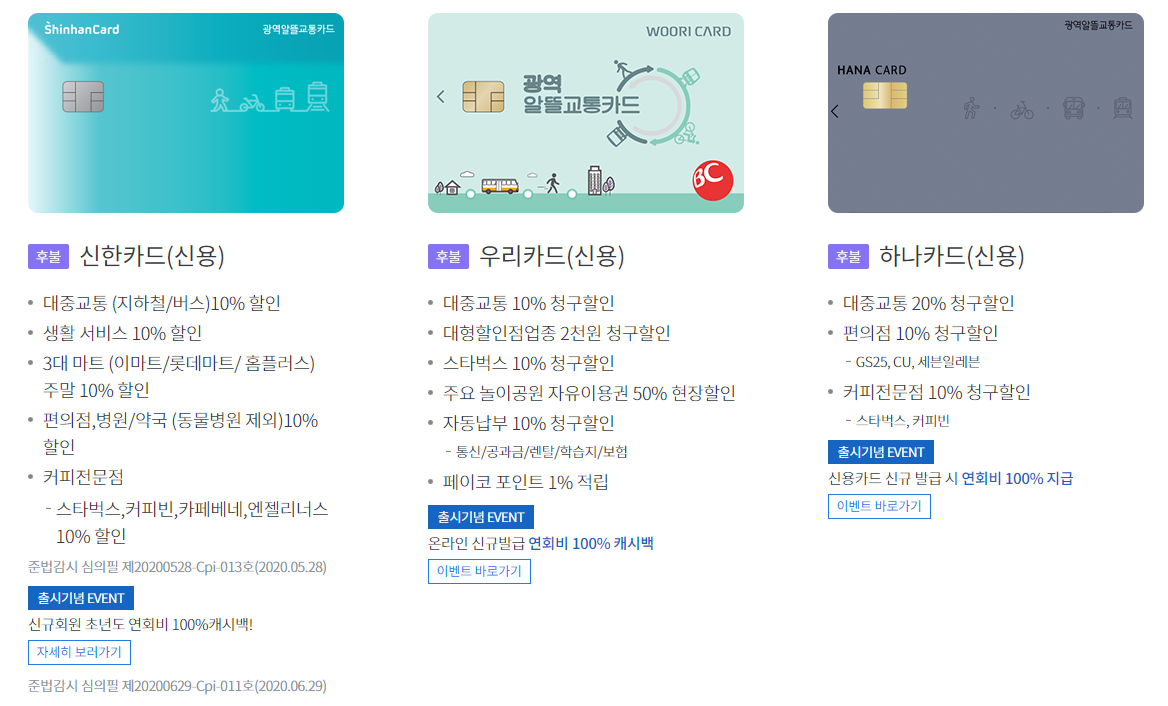Click the gold chip icon on Hana card
The image size is (1168, 706).
pyautogui.click(x=885, y=95)
